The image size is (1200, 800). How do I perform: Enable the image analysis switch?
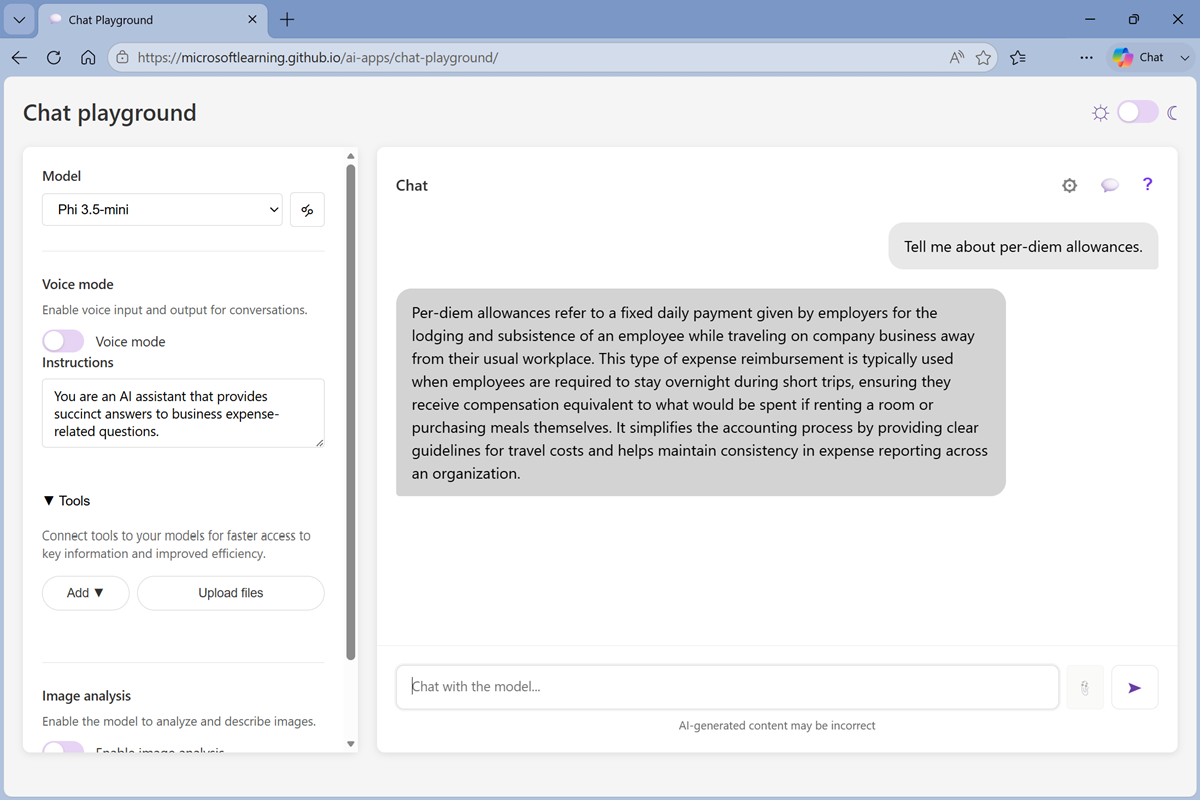[63, 748]
